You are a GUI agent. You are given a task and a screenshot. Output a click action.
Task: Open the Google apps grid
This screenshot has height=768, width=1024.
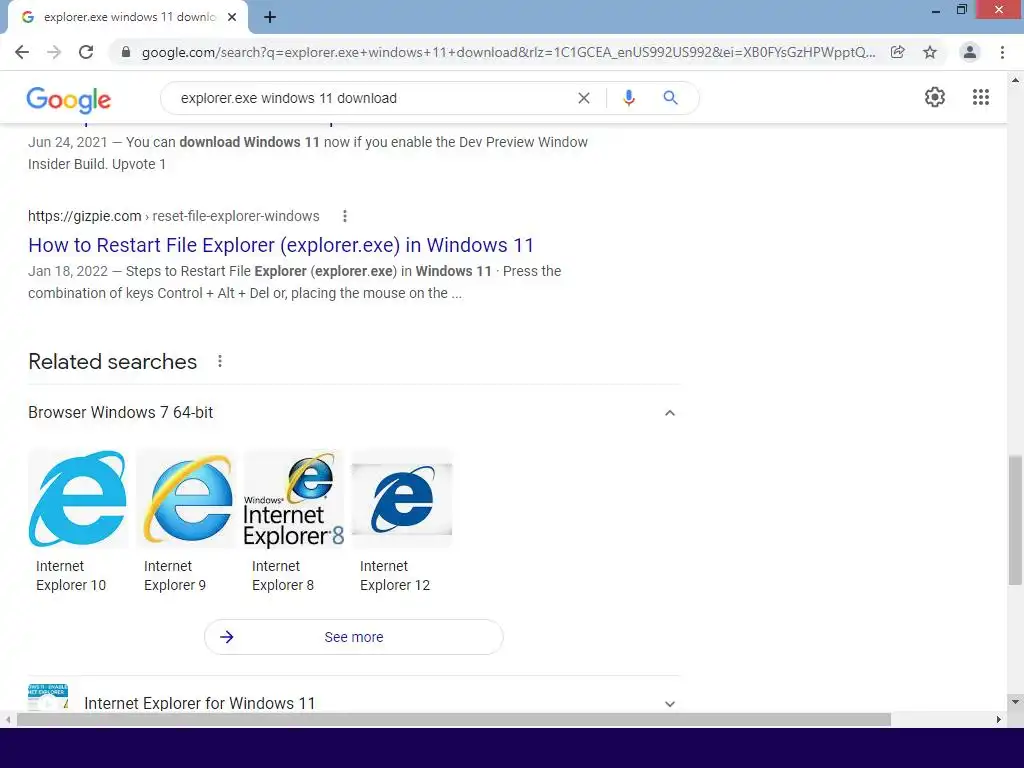coord(981,97)
